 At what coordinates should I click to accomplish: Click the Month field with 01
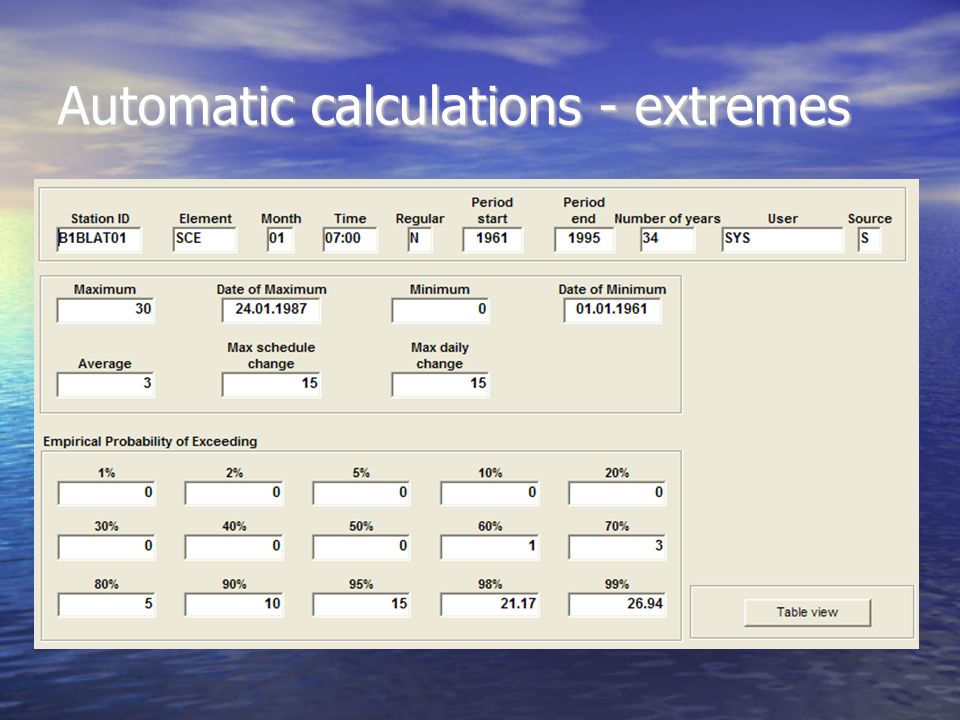point(280,239)
